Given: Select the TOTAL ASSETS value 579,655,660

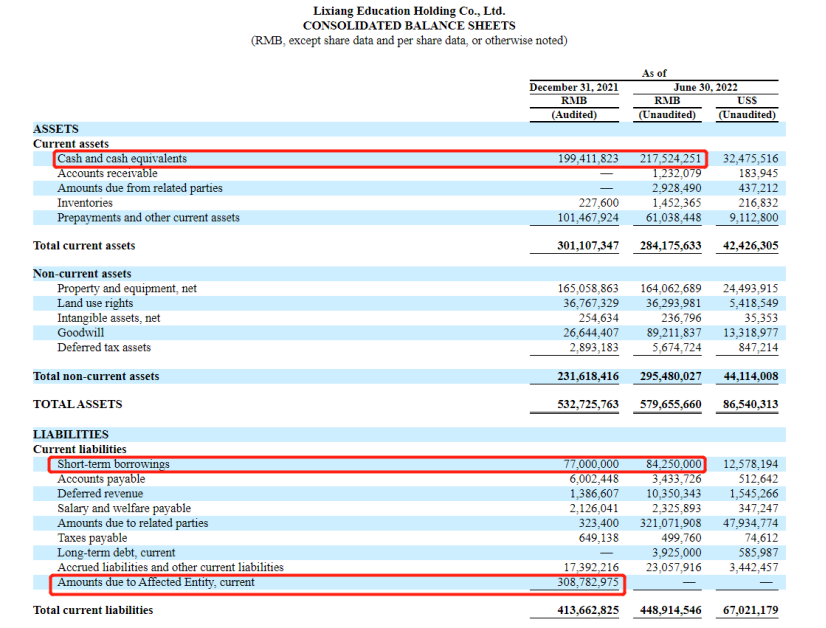Looking at the screenshot, I should 670,405.
